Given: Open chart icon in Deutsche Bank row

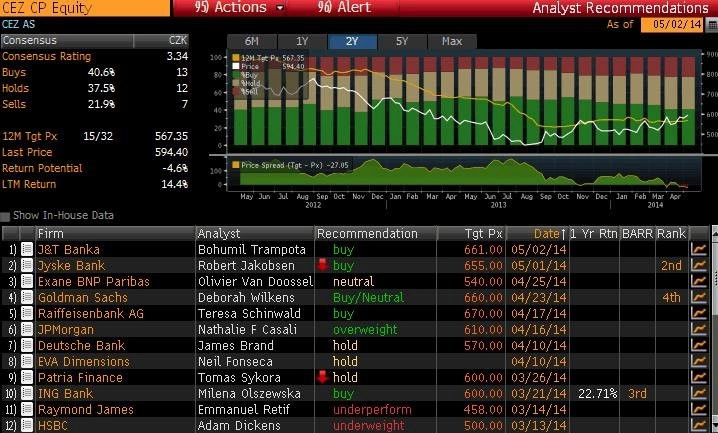Looking at the screenshot, I should click(699, 346).
